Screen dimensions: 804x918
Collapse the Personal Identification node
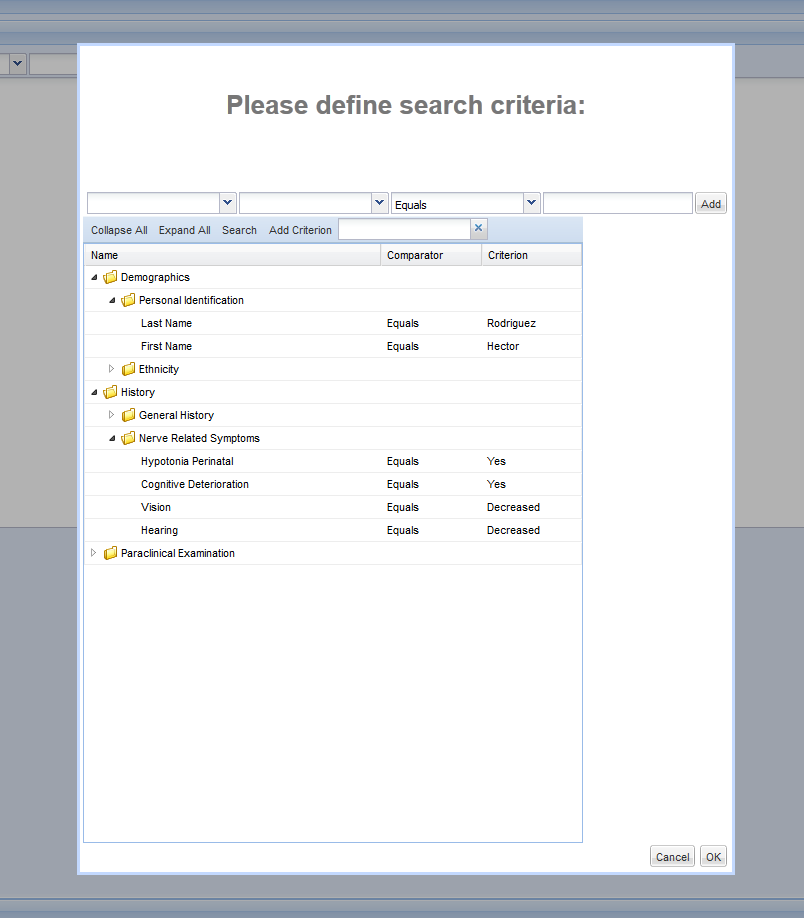[x=112, y=300]
